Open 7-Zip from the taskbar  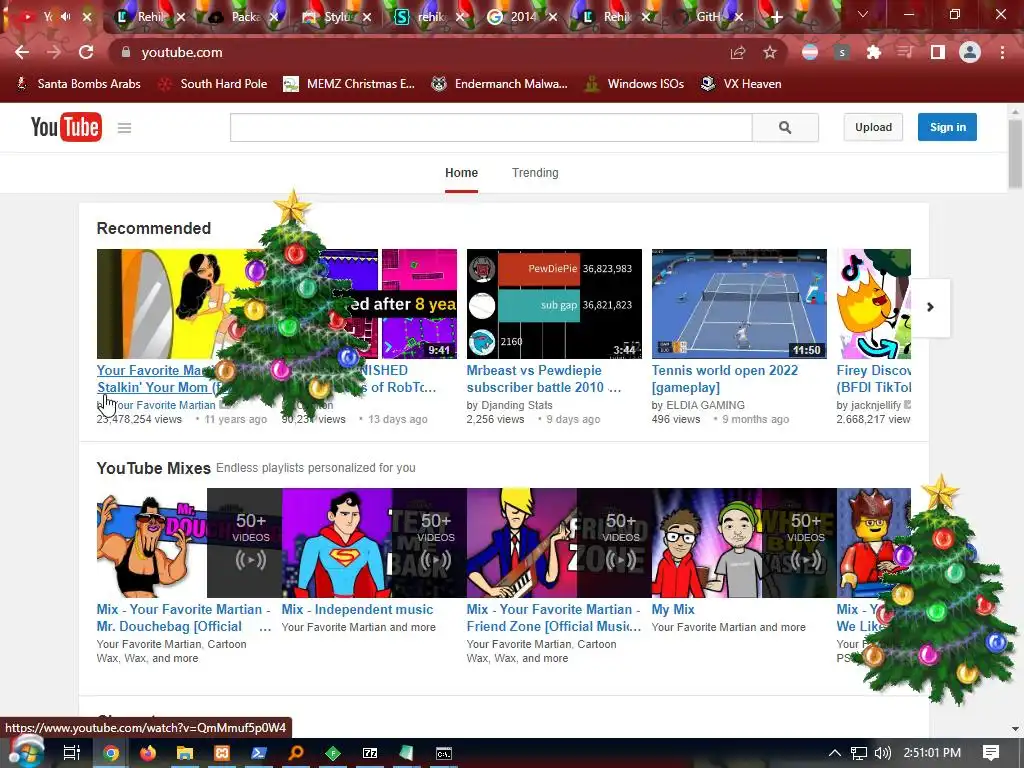370,753
